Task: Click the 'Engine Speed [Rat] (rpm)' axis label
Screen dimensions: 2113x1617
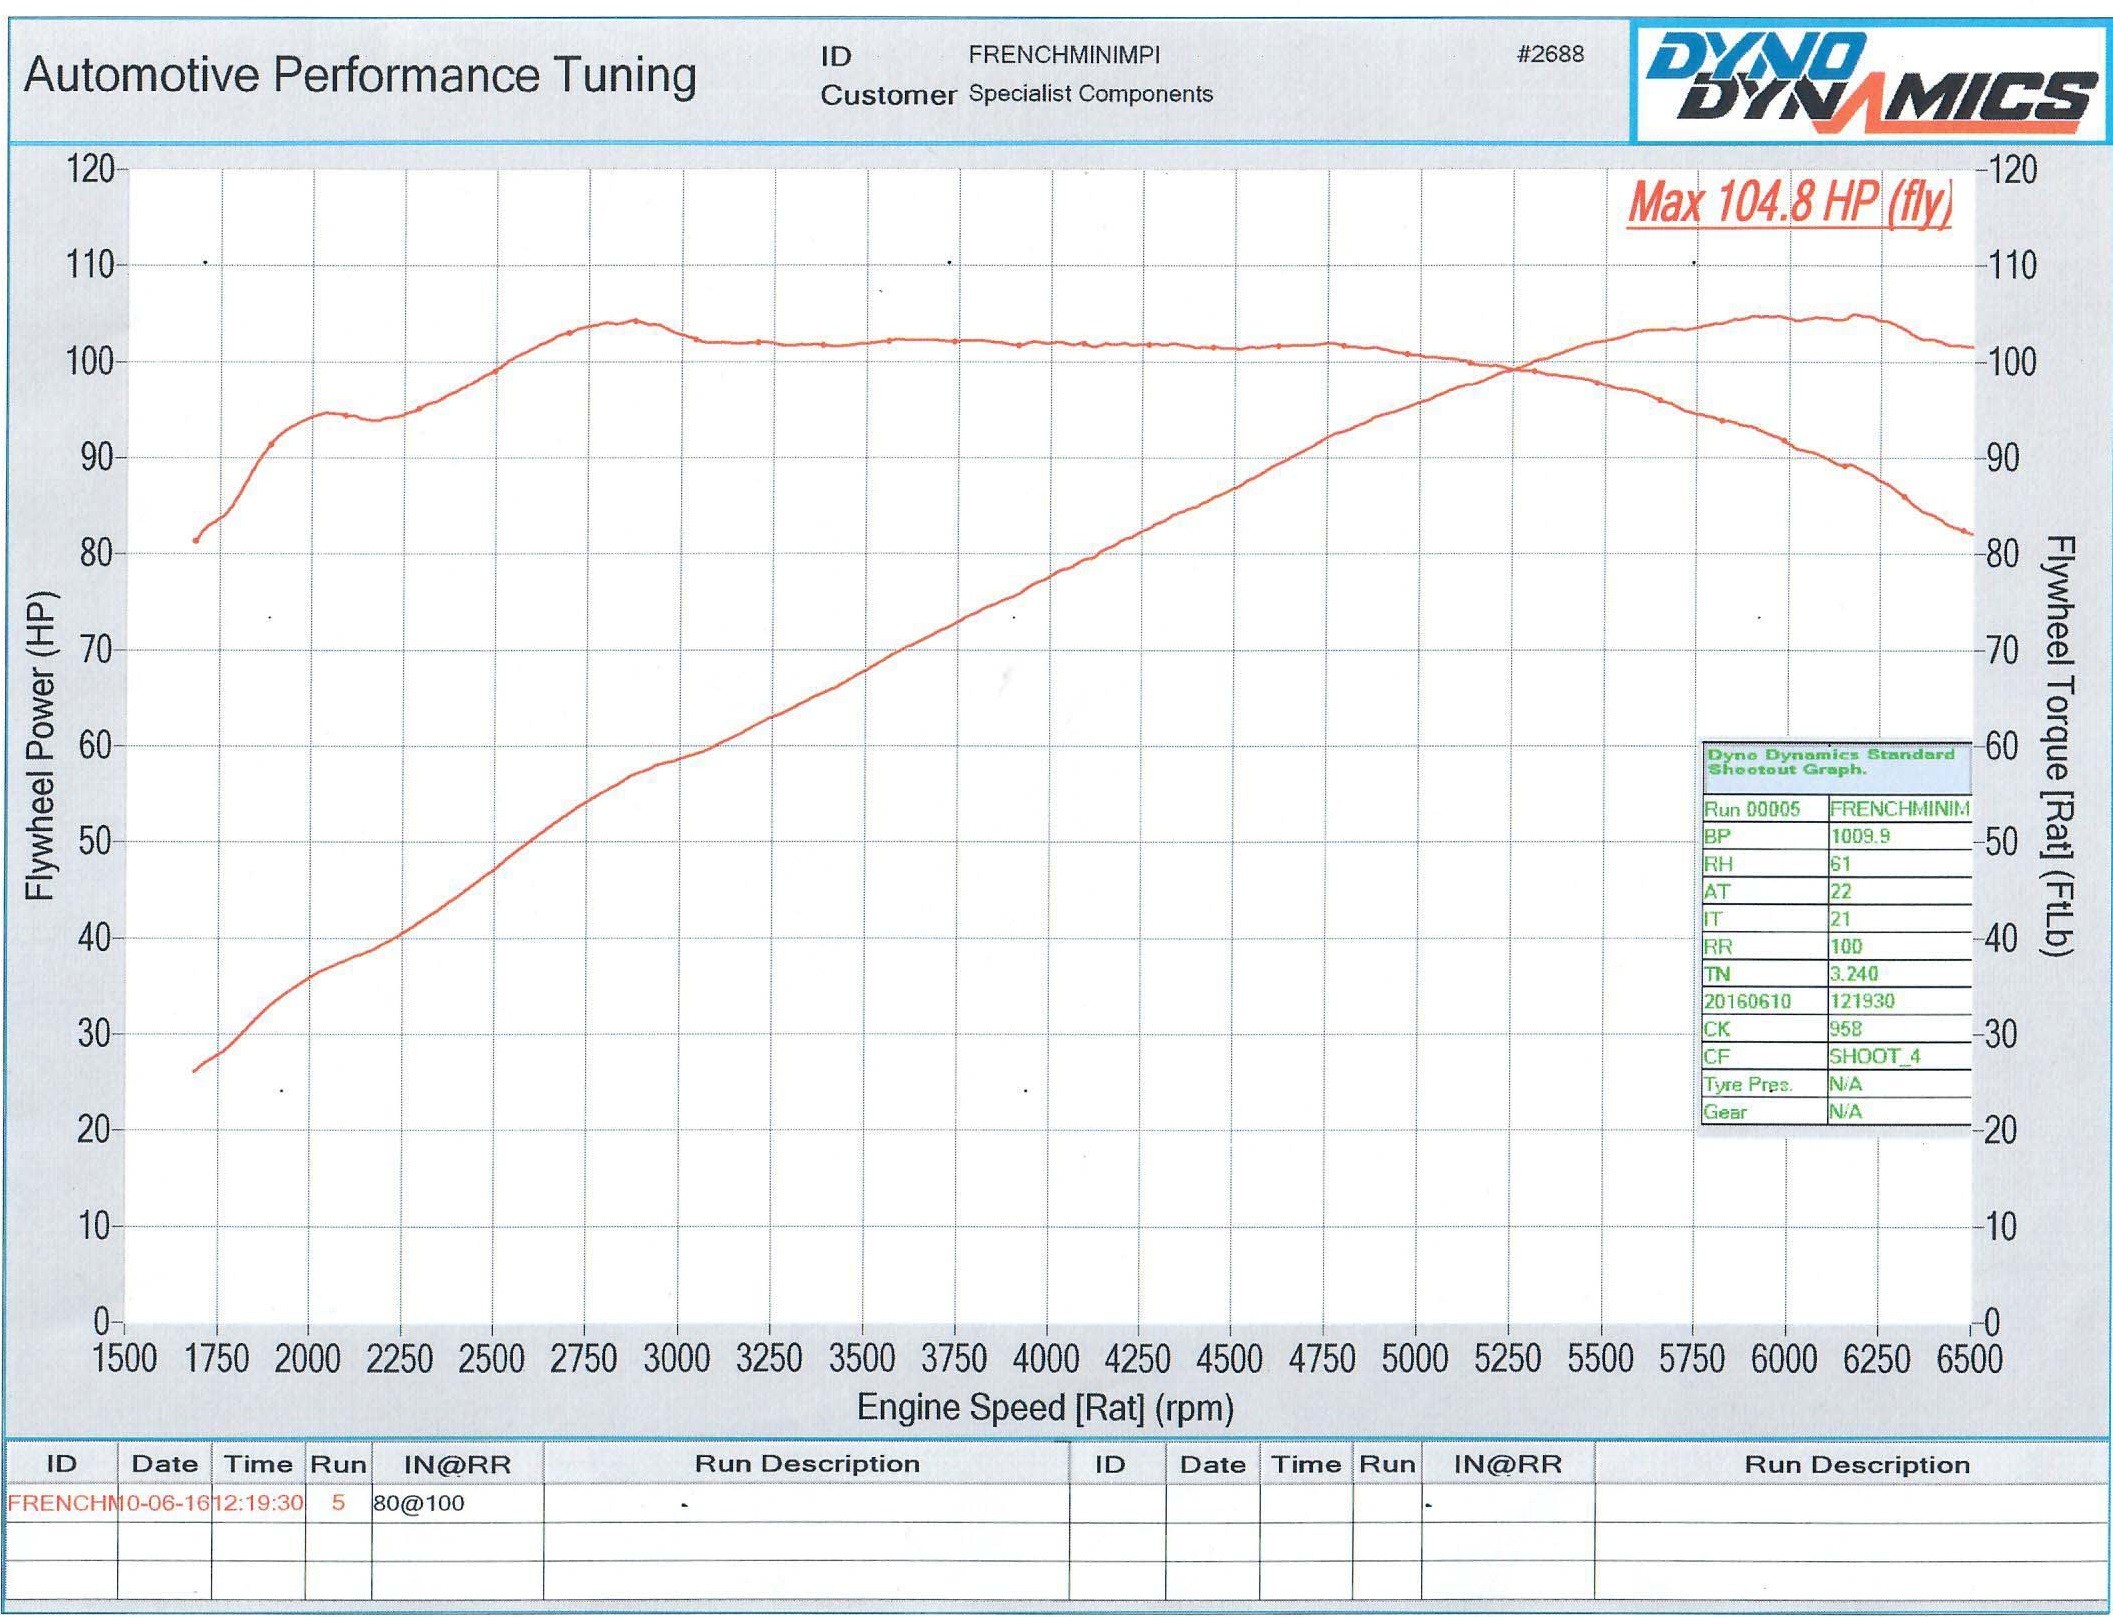Action: (x=1045, y=1408)
